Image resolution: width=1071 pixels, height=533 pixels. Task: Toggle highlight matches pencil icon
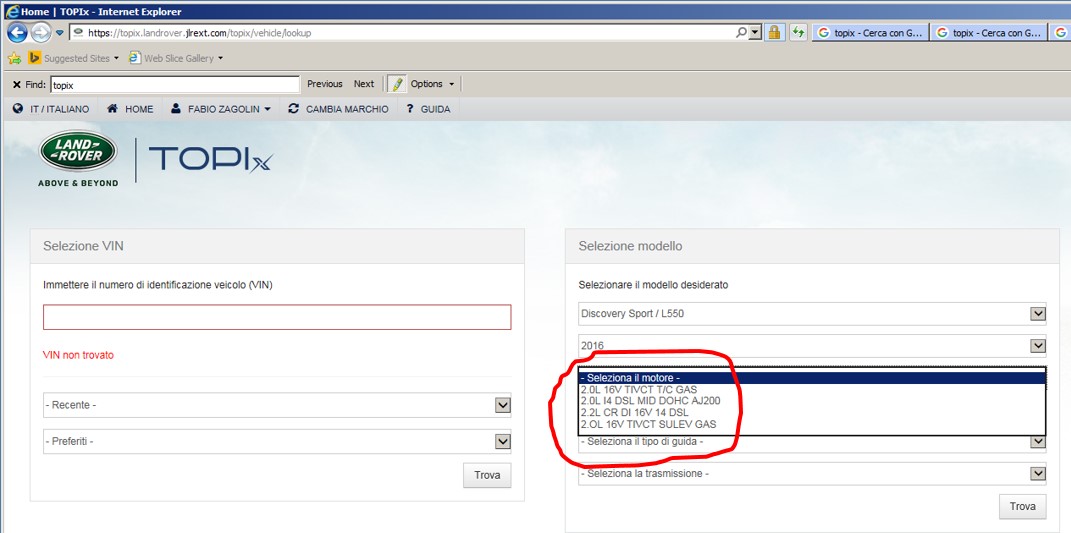pyautogui.click(x=396, y=84)
